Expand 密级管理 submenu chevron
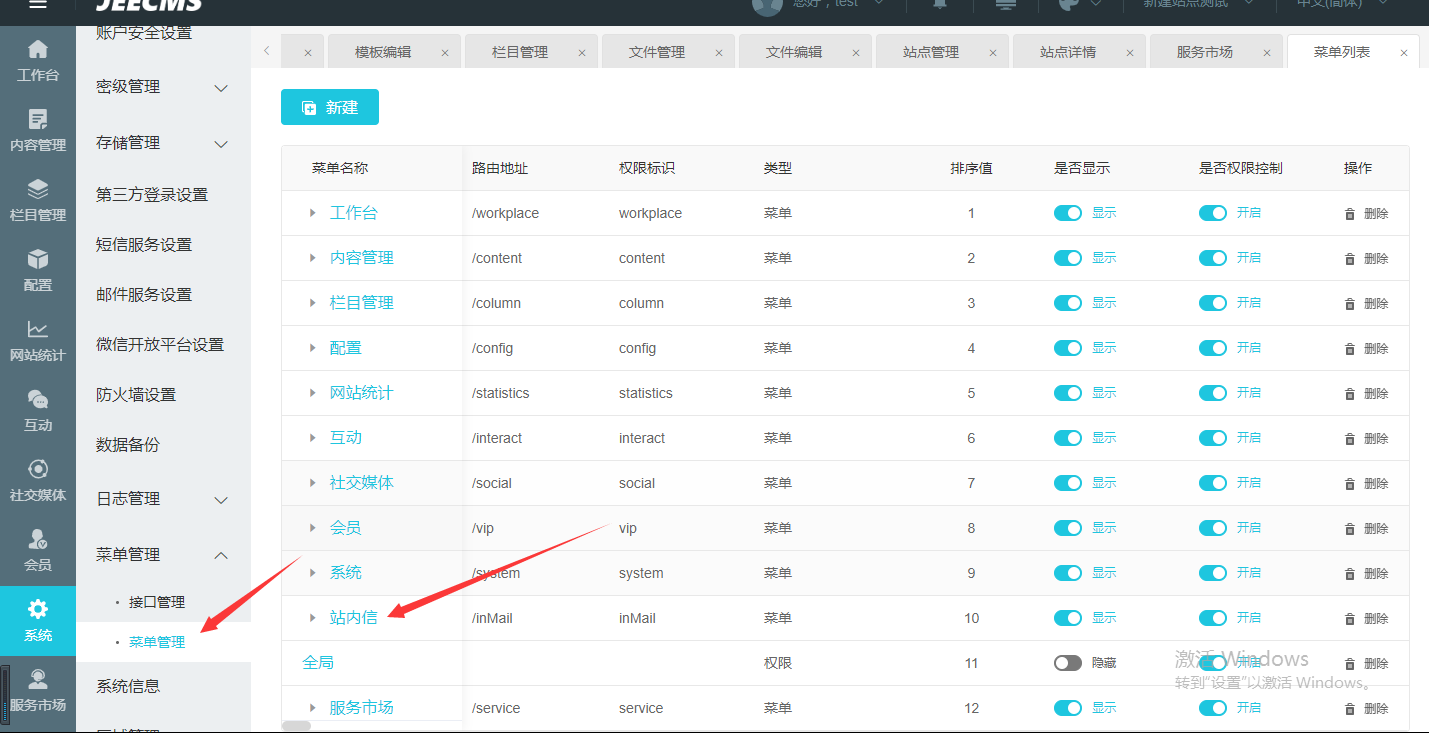 click(x=222, y=88)
